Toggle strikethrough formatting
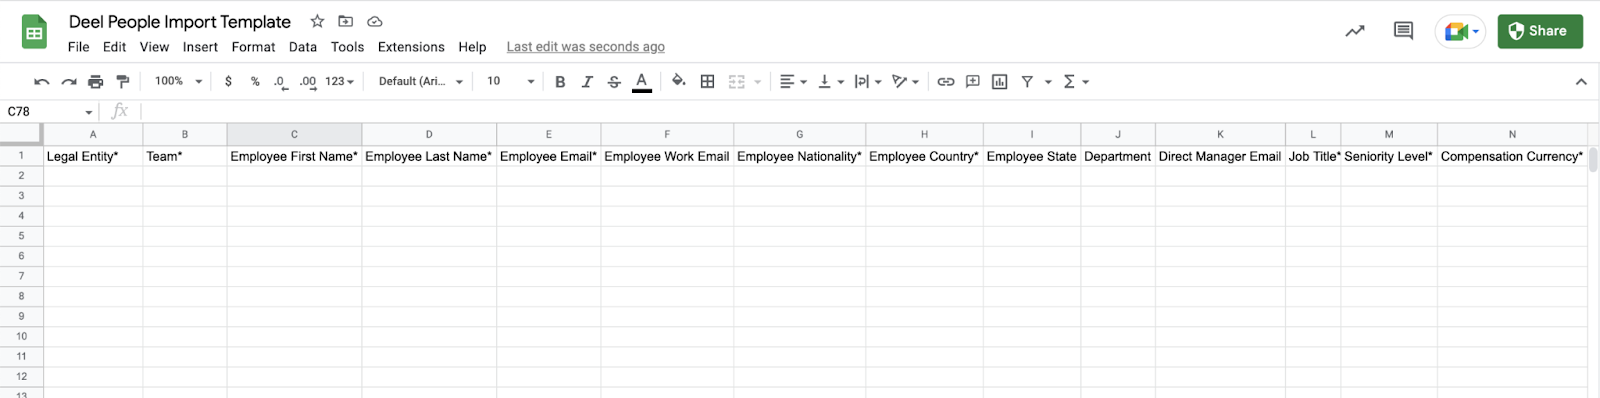 point(614,82)
